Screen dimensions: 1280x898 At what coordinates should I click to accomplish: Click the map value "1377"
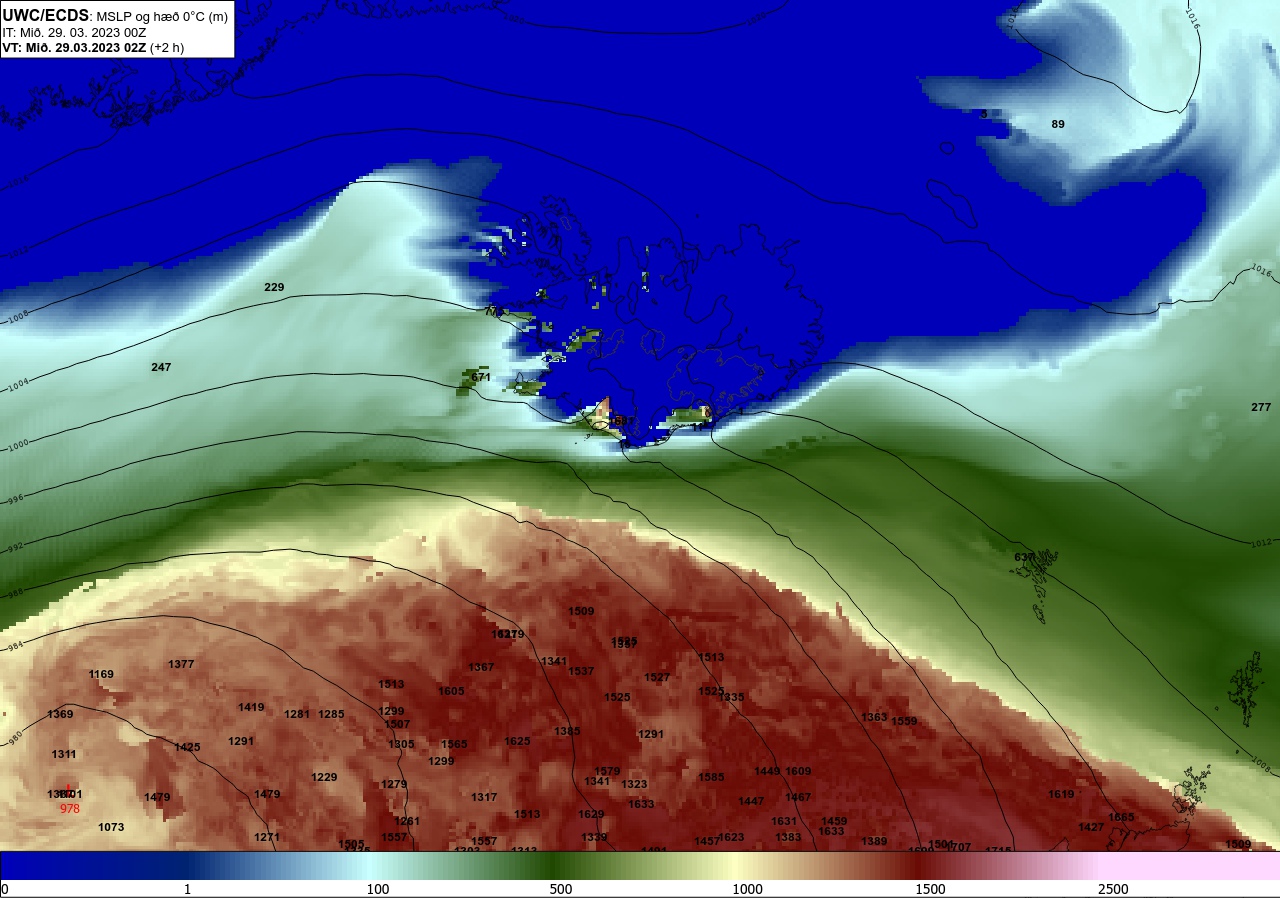181,664
